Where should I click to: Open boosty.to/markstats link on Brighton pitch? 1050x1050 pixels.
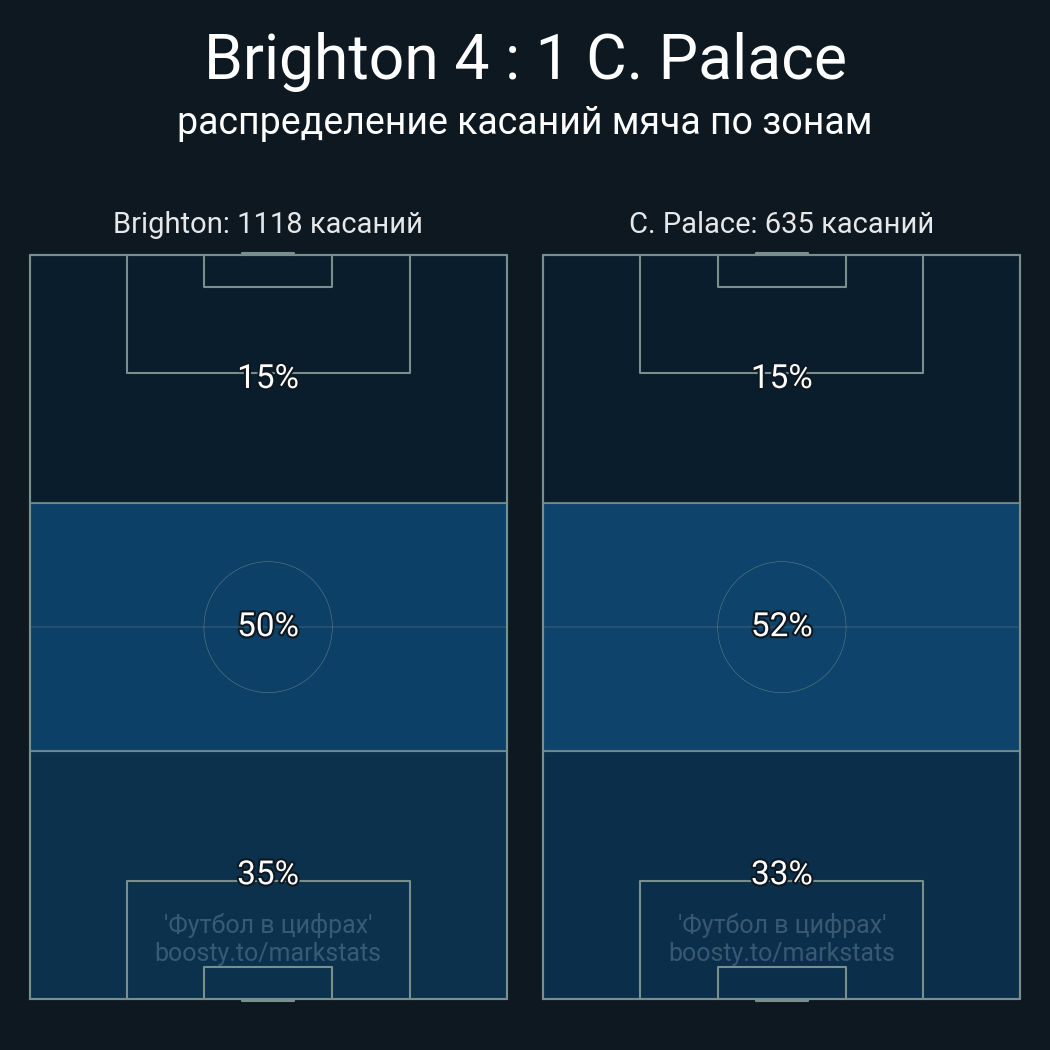click(x=268, y=952)
